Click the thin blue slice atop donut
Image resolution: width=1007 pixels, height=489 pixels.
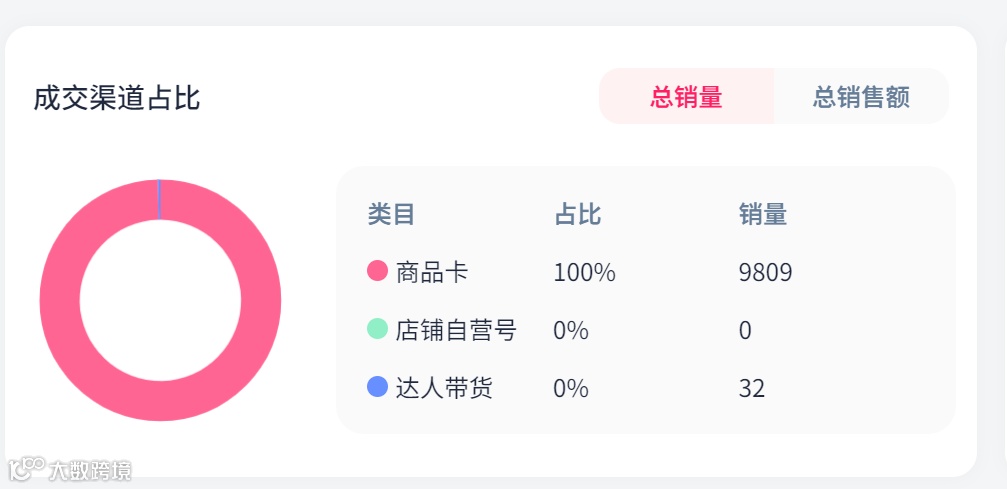point(159,198)
